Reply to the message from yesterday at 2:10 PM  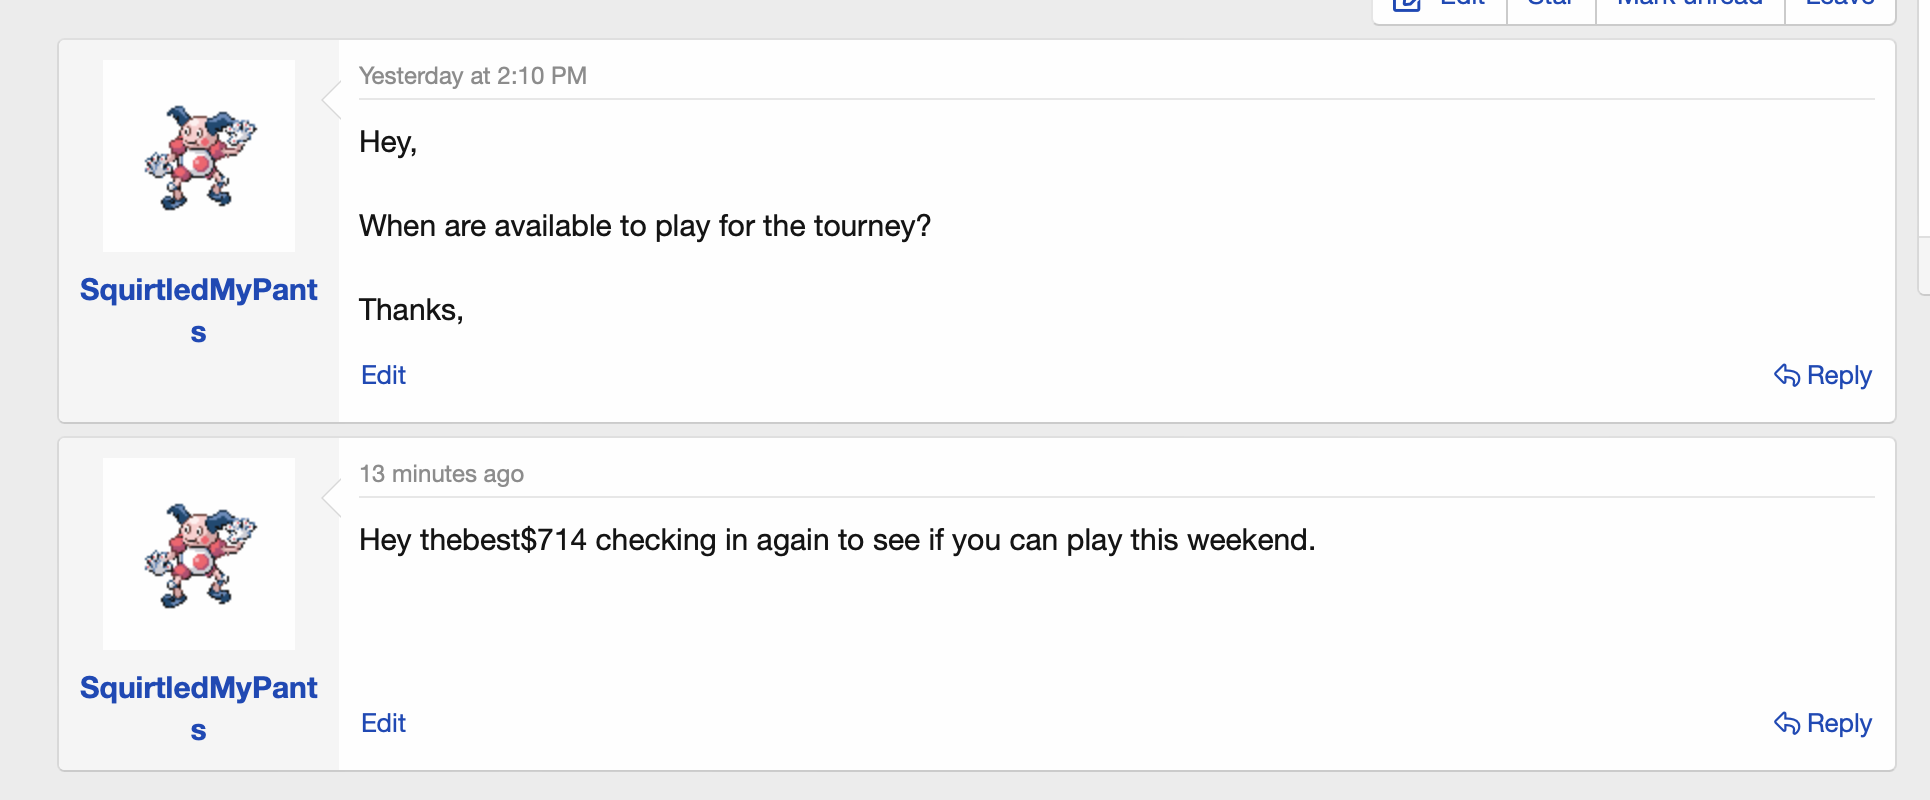[x=1838, y=375]
